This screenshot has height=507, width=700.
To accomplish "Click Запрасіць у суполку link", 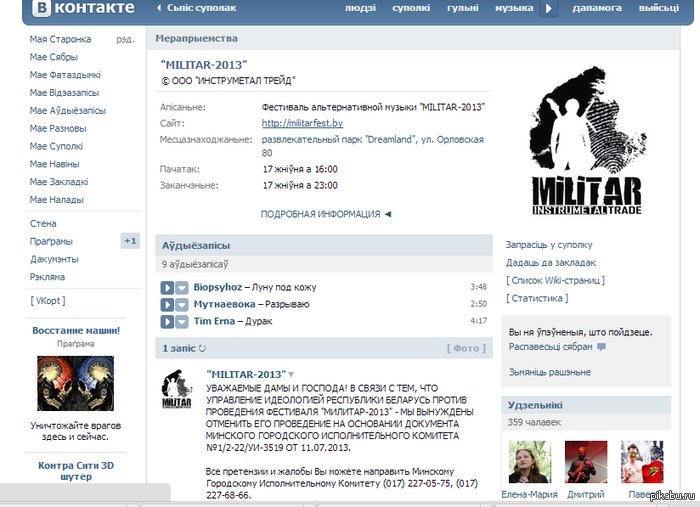I will coord(549,244).
